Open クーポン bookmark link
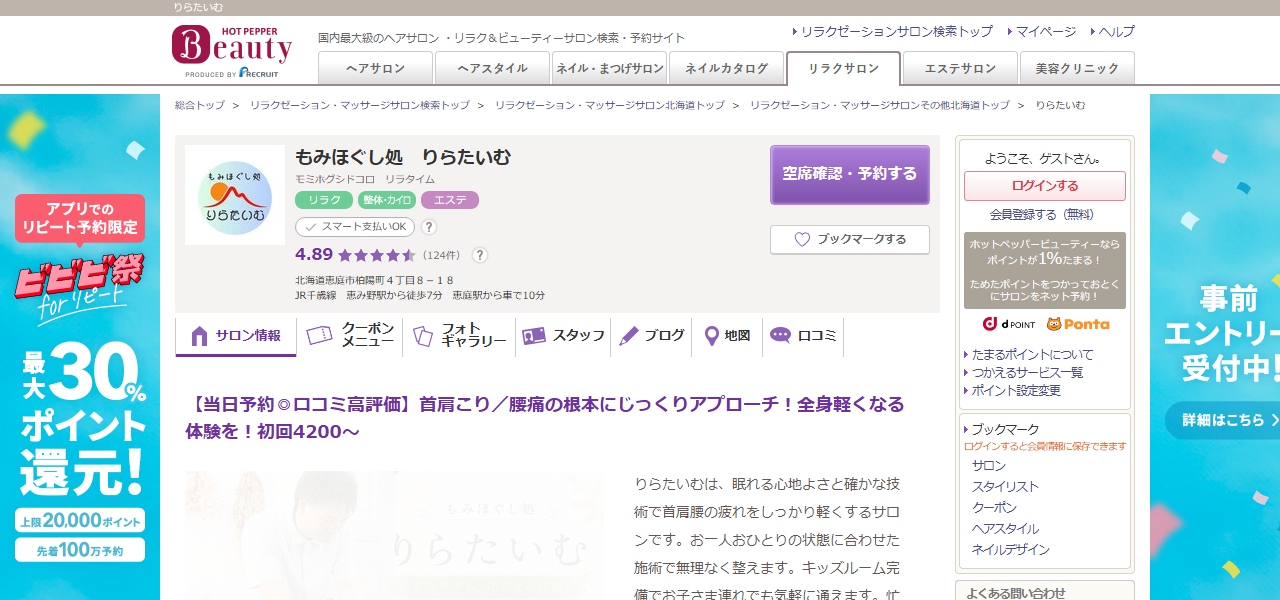Screen dimensions: 1280x600 click(x=994, y=508)
